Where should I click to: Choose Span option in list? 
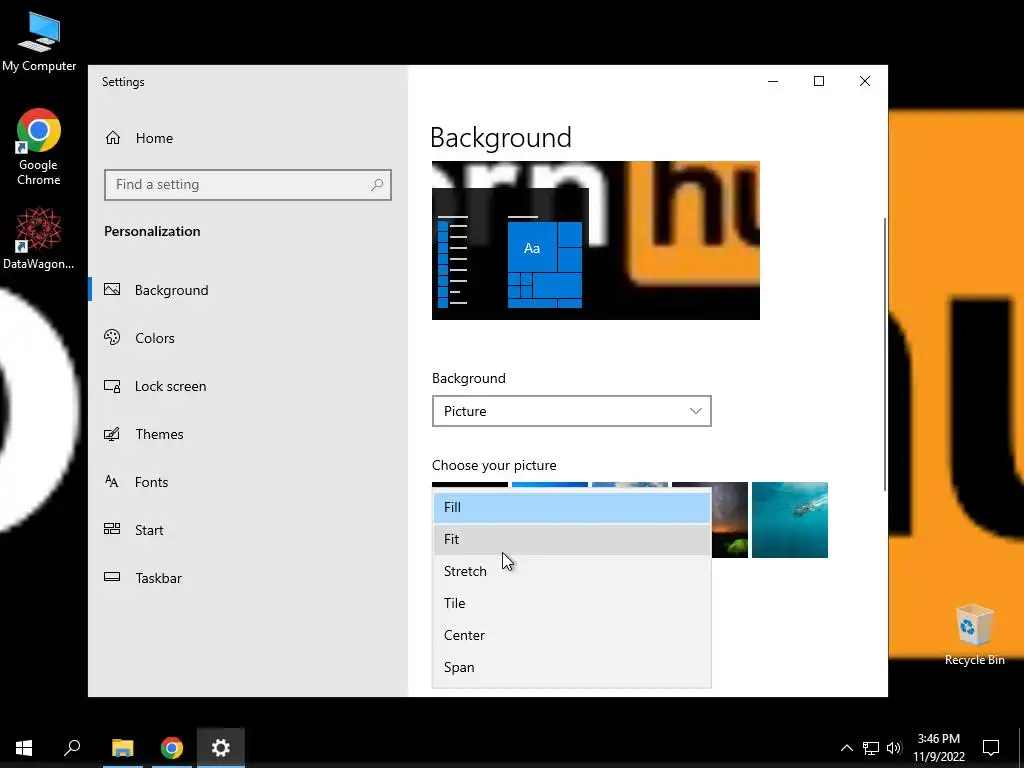pos(571,667)
